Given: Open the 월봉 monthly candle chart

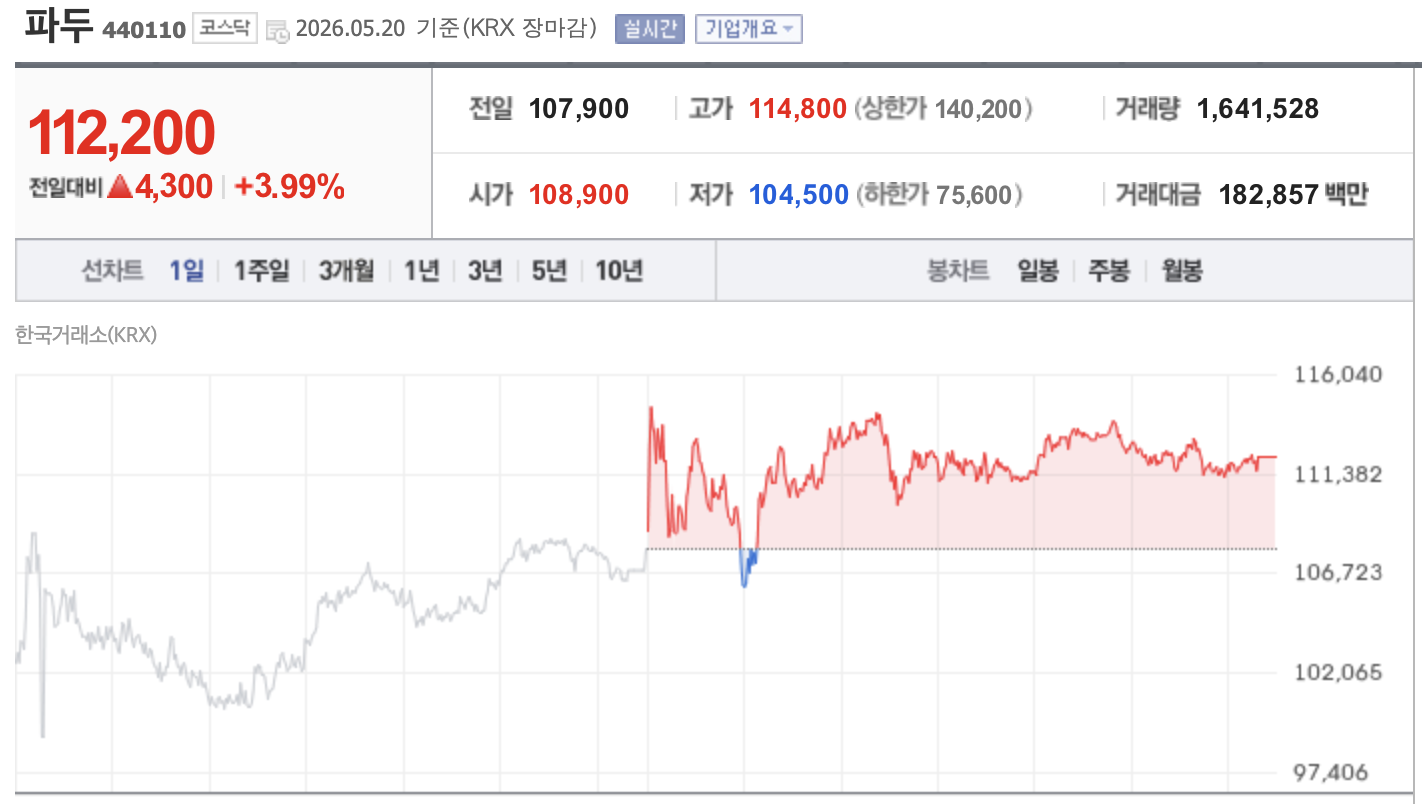Looking at the screenshot, I should point(1181,270).
